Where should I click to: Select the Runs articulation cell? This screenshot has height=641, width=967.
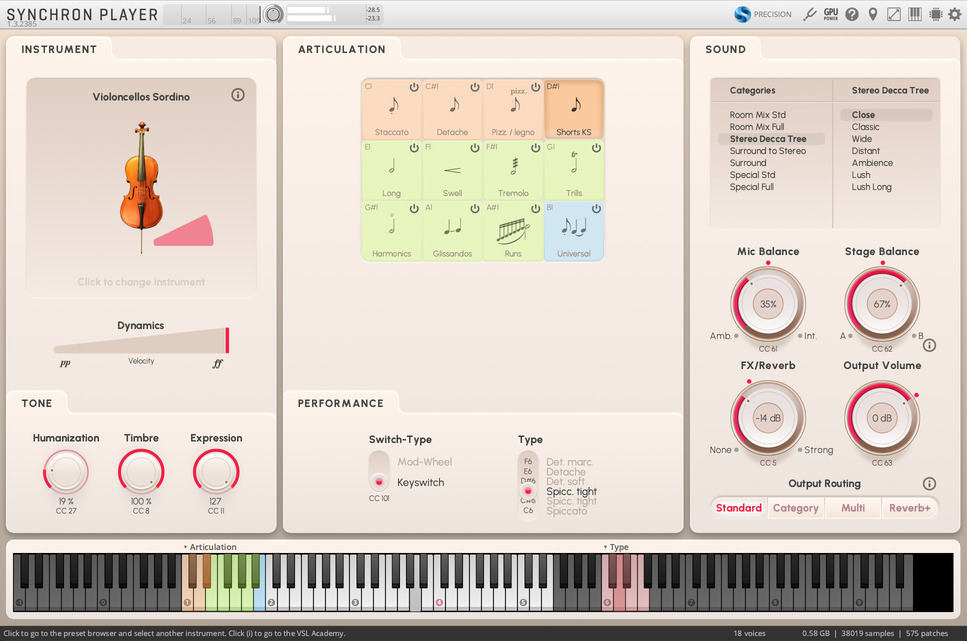pyautogui.click(x=513, y=231)
